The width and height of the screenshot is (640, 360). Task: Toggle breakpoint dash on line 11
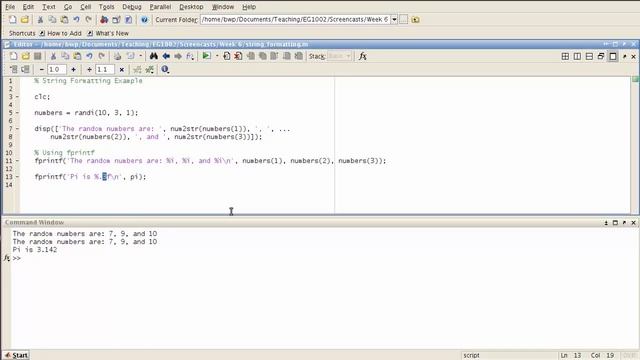pyautogui.click(x=17, y=161)
